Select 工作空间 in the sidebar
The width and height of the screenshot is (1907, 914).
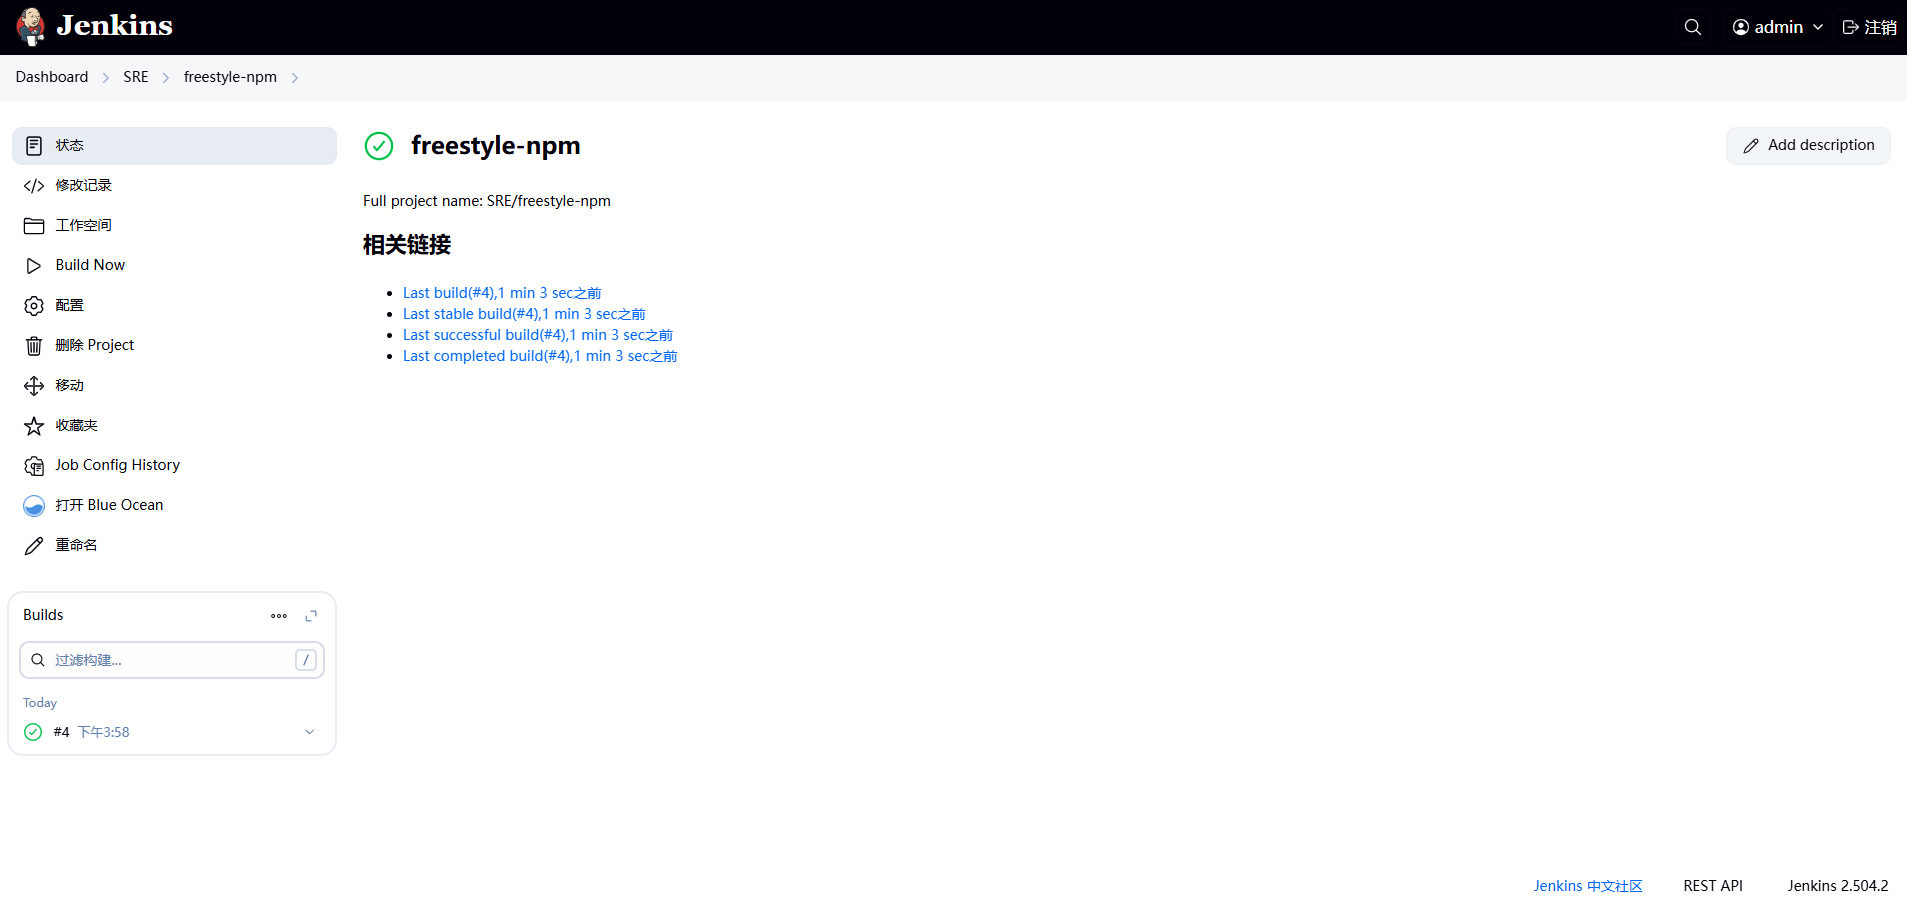point(84,226)
